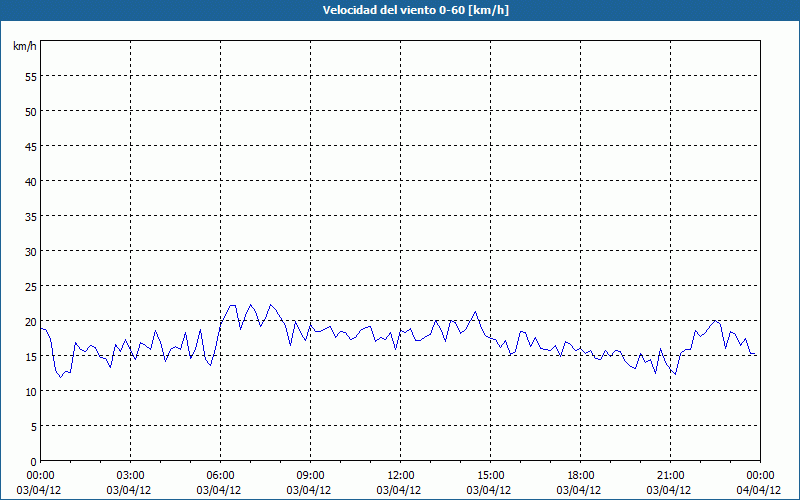
Task: Select the 35 value on the y-axis
Action: 31,217
